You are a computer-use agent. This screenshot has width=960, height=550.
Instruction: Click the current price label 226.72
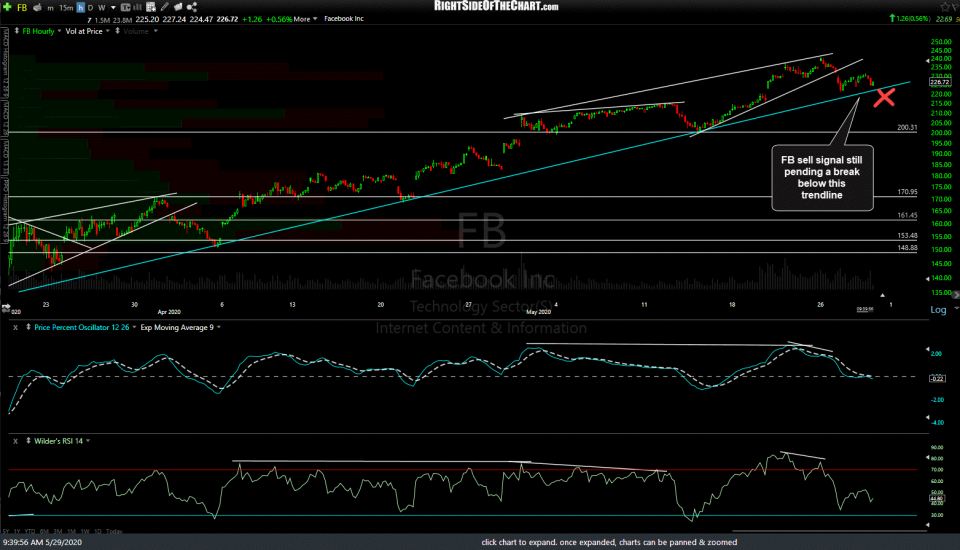(939, 82)
